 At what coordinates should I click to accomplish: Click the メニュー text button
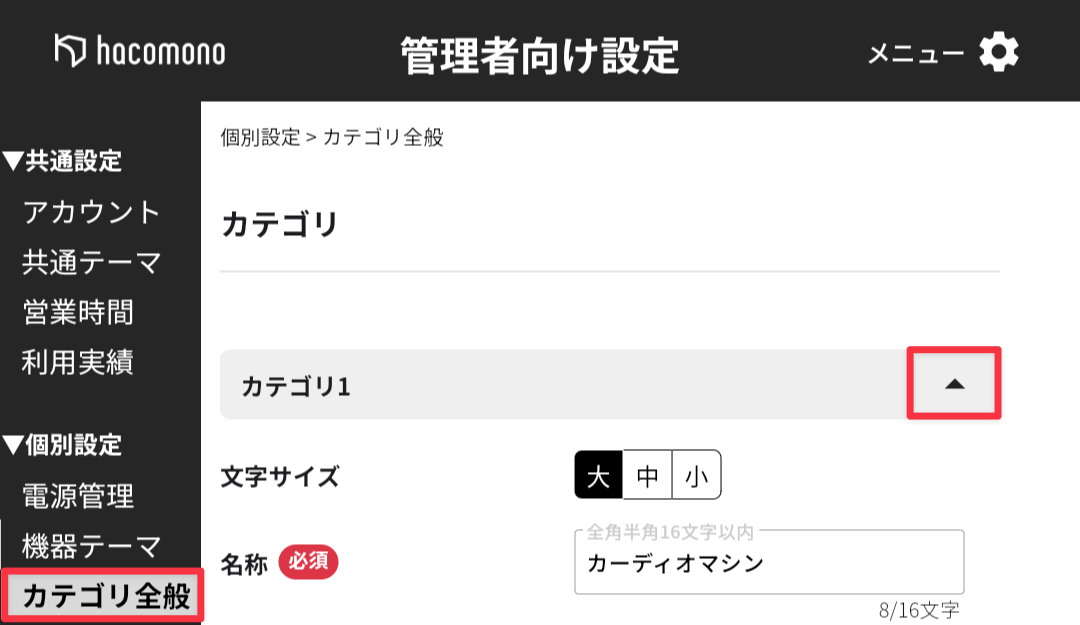tap(915, 54)
